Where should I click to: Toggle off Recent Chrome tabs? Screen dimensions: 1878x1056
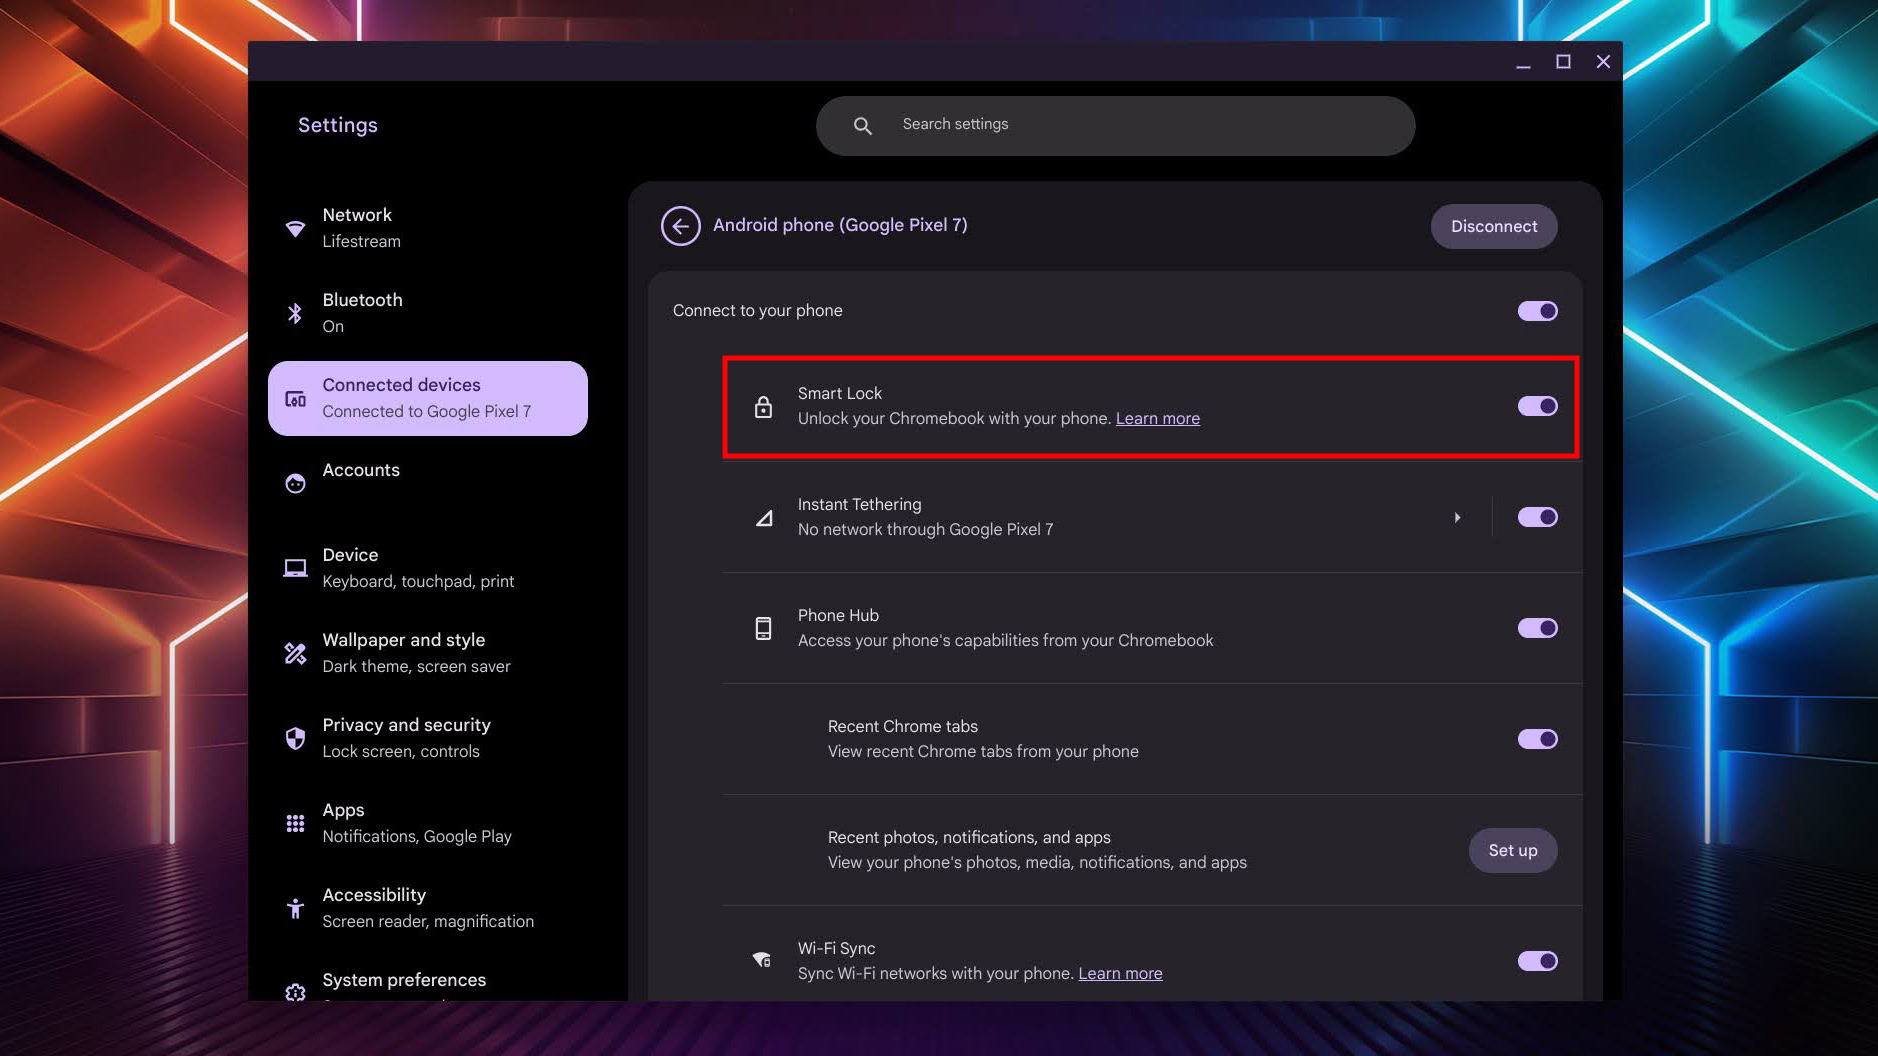coord(1537,739)
